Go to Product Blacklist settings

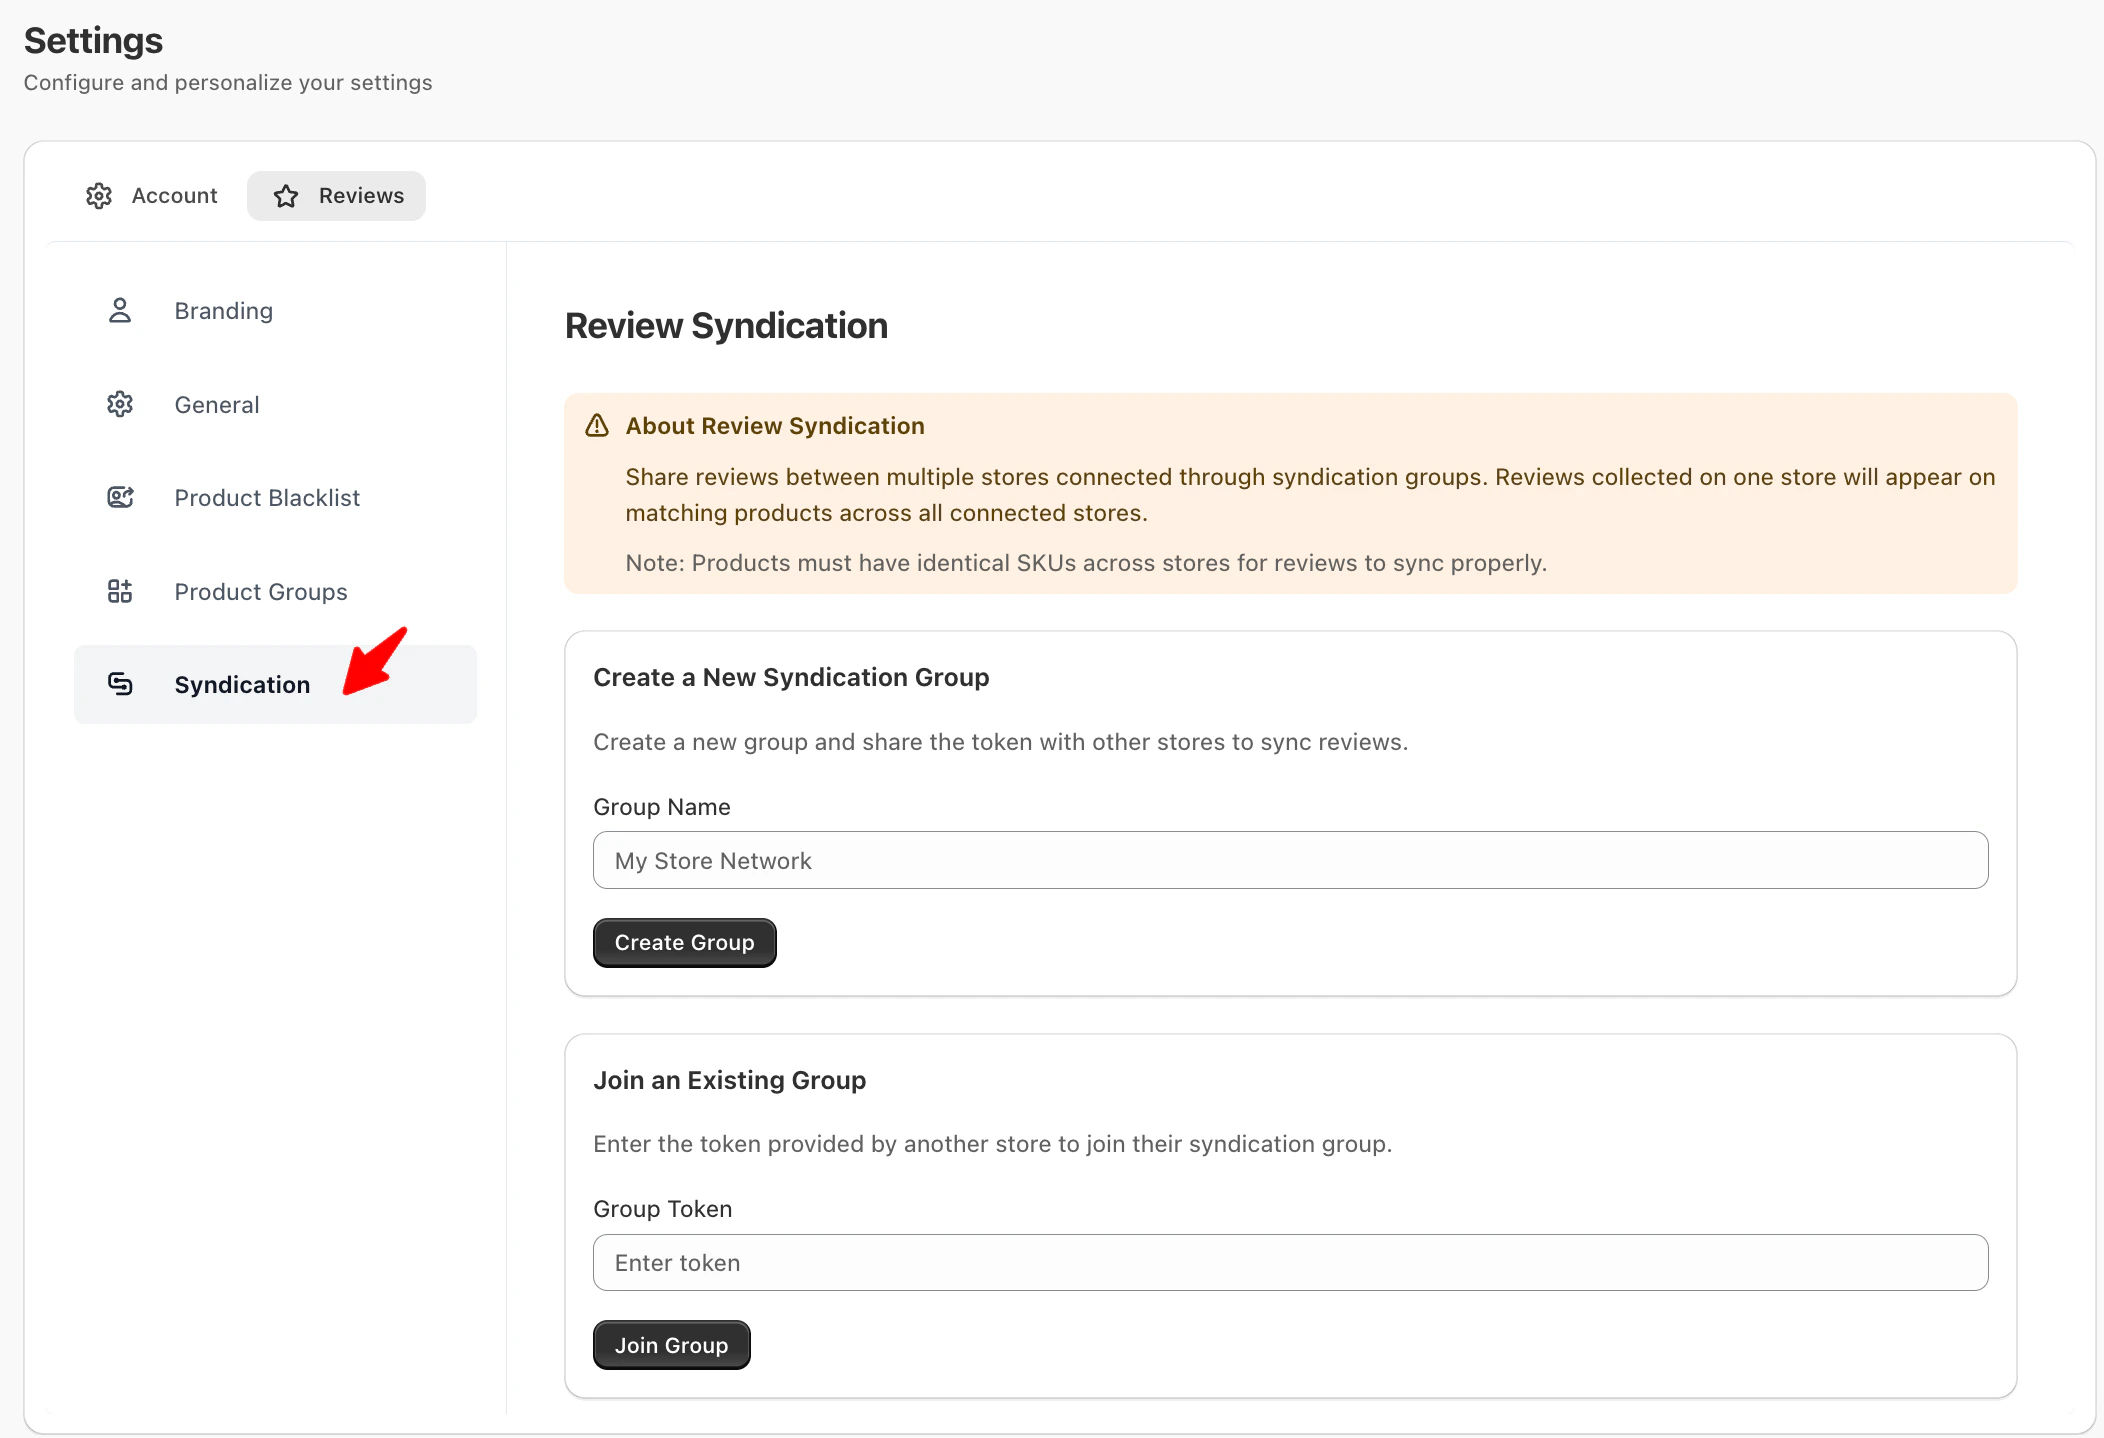pyautogui.click(x=267, y=498)
